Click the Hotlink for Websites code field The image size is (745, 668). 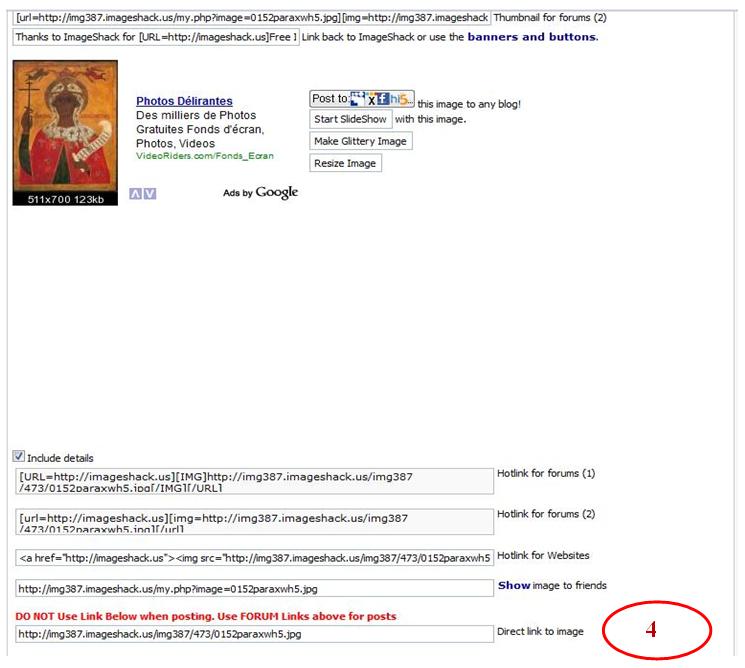(254, 557)
